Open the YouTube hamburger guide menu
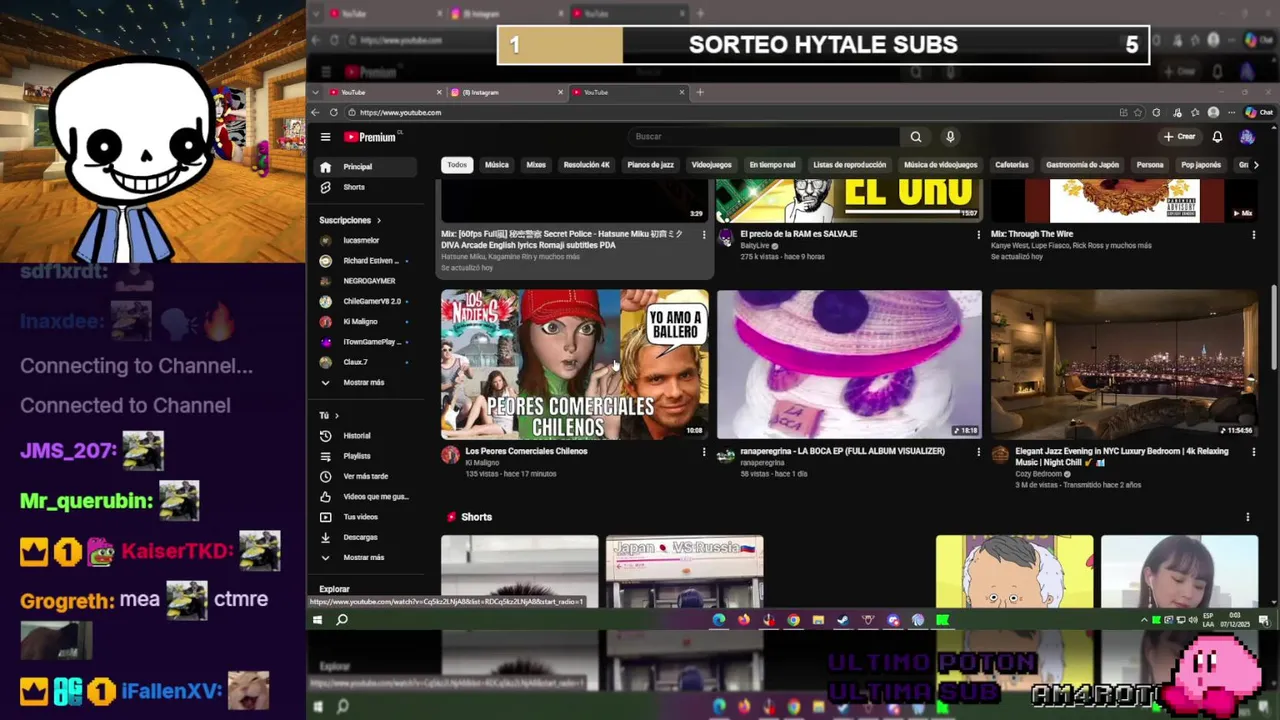 pyautogui.click(x=325, y=137)
